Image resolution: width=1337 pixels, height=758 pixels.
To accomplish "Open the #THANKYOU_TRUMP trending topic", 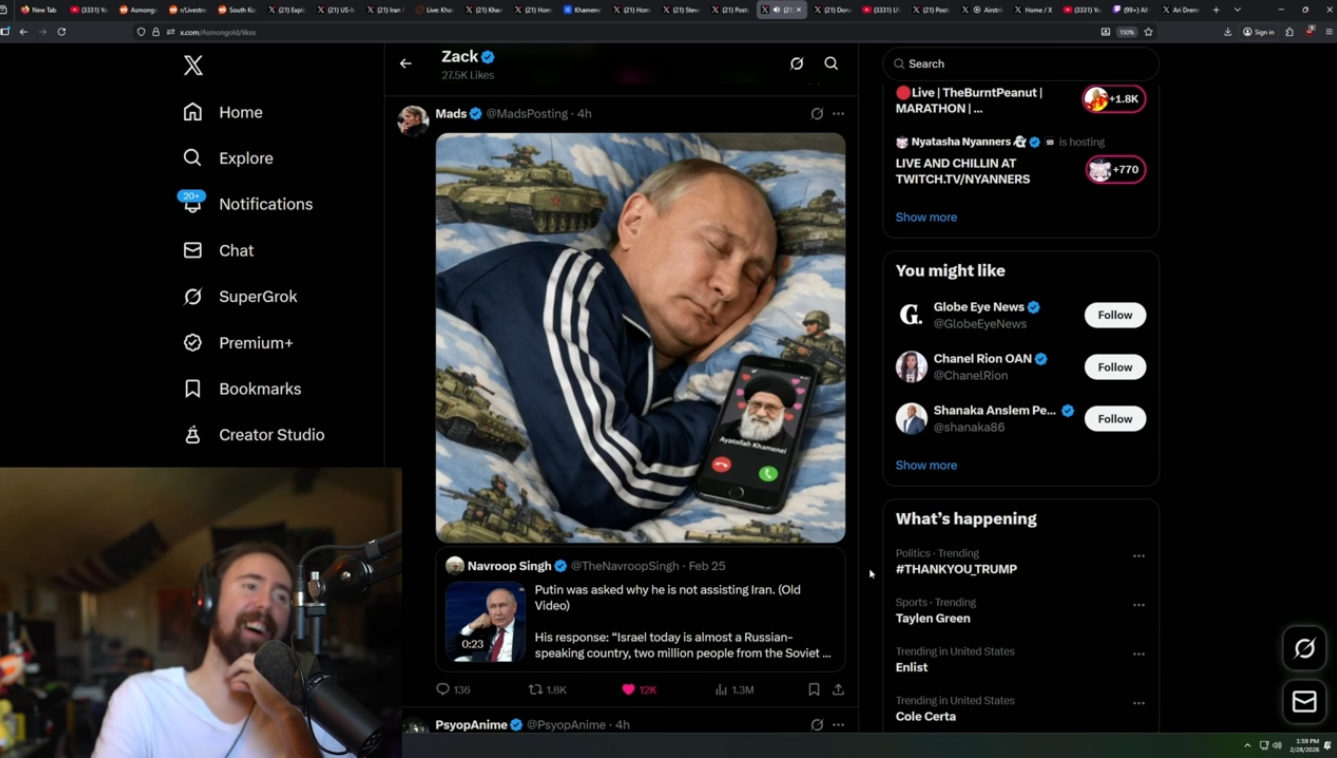I will coord(956,569).
